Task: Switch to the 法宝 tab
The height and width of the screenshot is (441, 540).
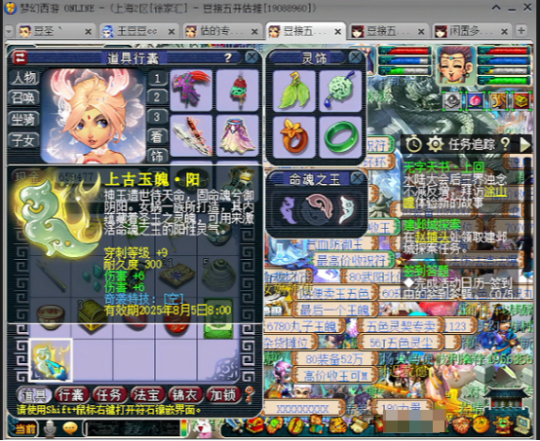Action: click(x=147, y=395)
